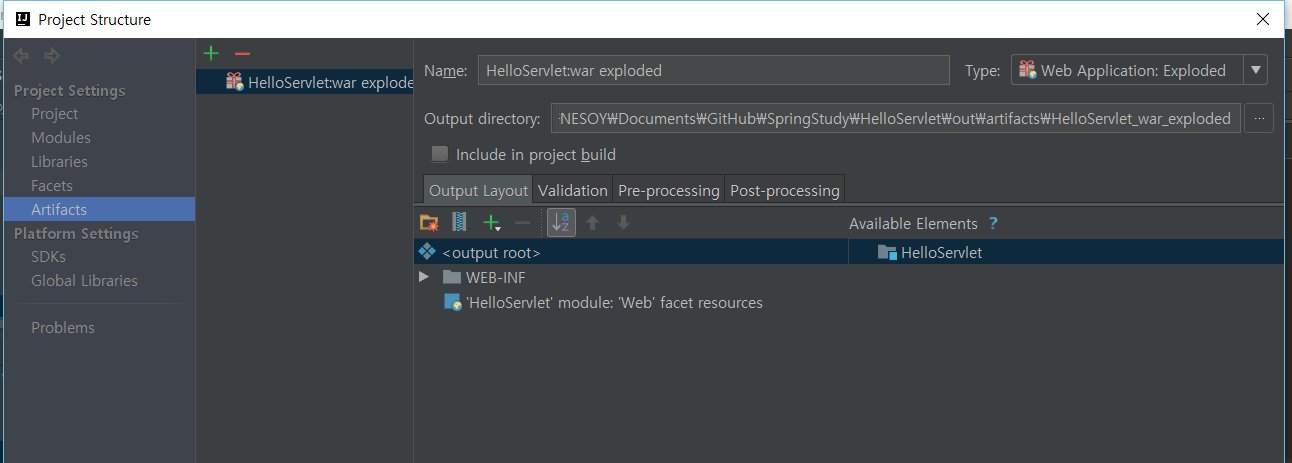
Task: Click the navigate forward arrow
Action: tap(52, 56)
